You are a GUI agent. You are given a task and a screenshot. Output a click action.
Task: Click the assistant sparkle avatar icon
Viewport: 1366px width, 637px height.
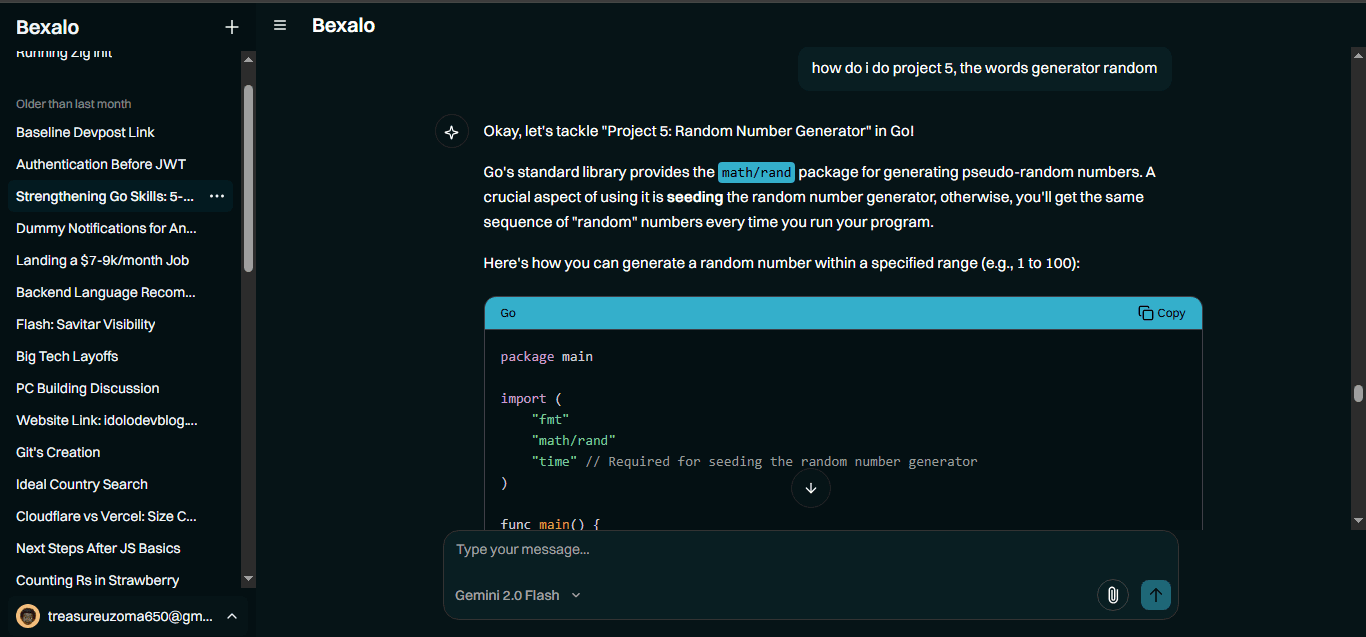(x=452, y=131)
